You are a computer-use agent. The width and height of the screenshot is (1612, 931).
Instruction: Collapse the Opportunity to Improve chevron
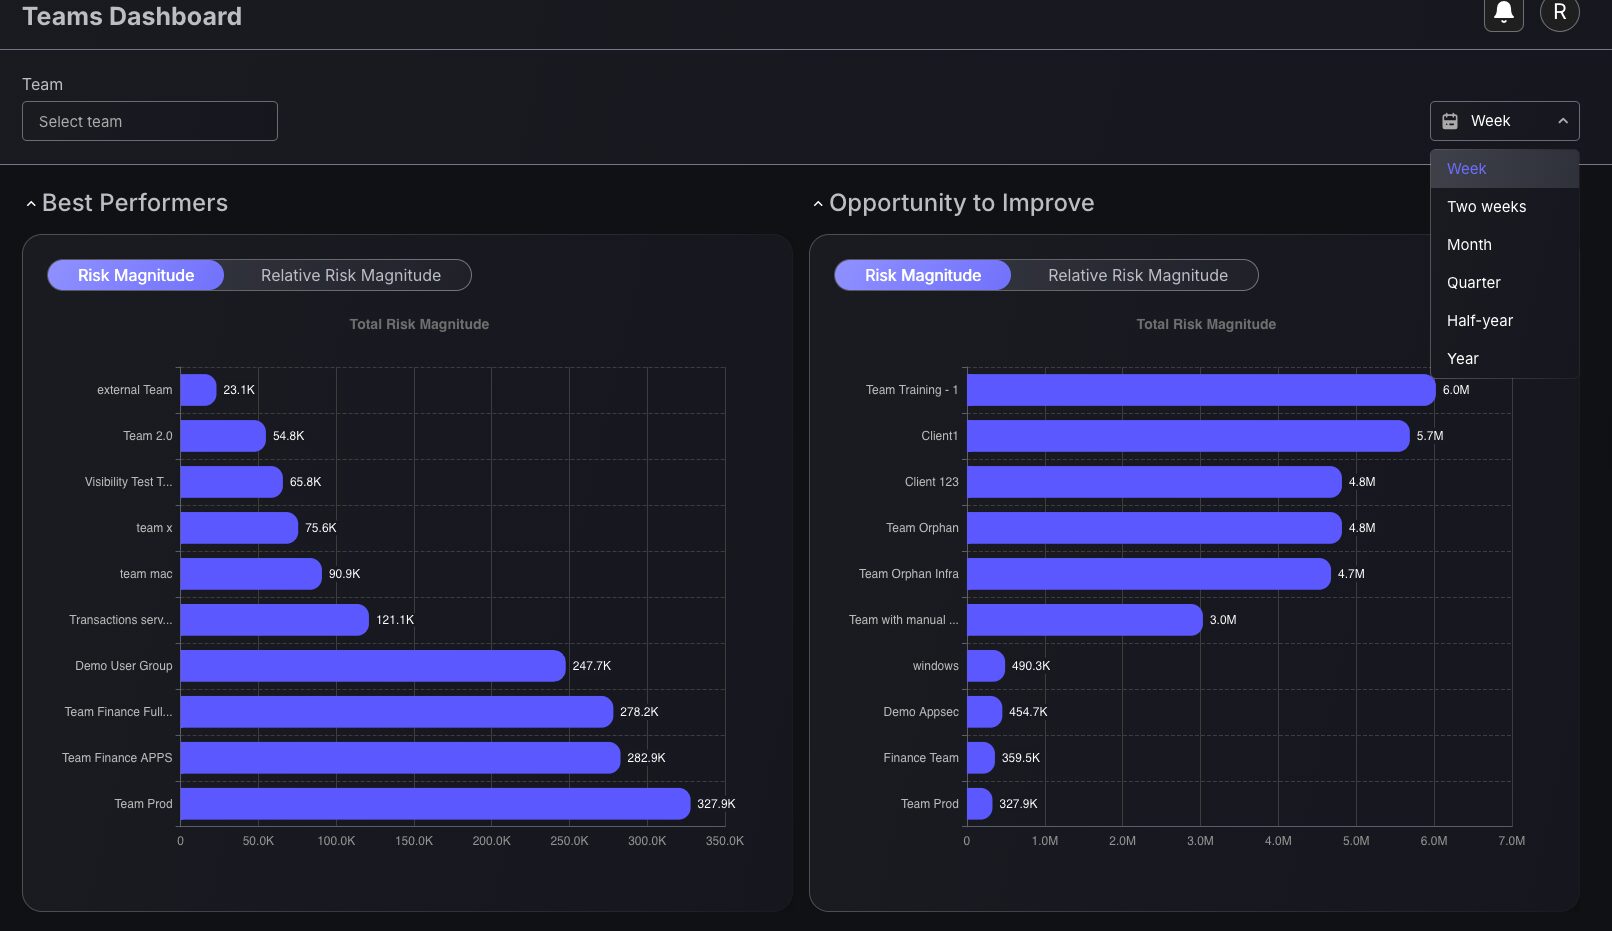tap(818, 204)
